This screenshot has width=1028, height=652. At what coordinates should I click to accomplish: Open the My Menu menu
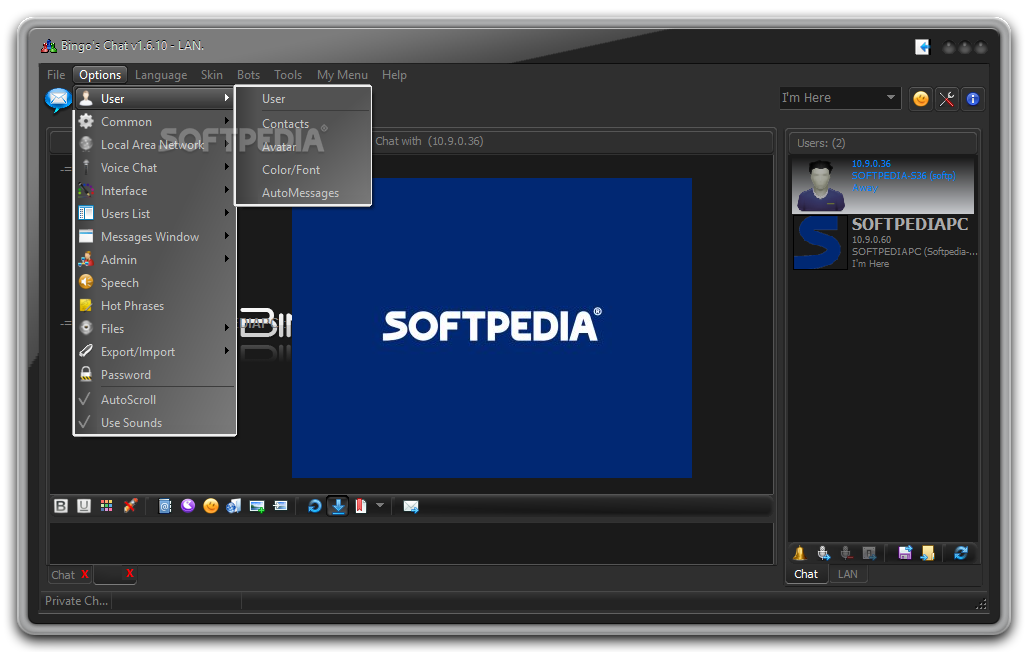342,75
